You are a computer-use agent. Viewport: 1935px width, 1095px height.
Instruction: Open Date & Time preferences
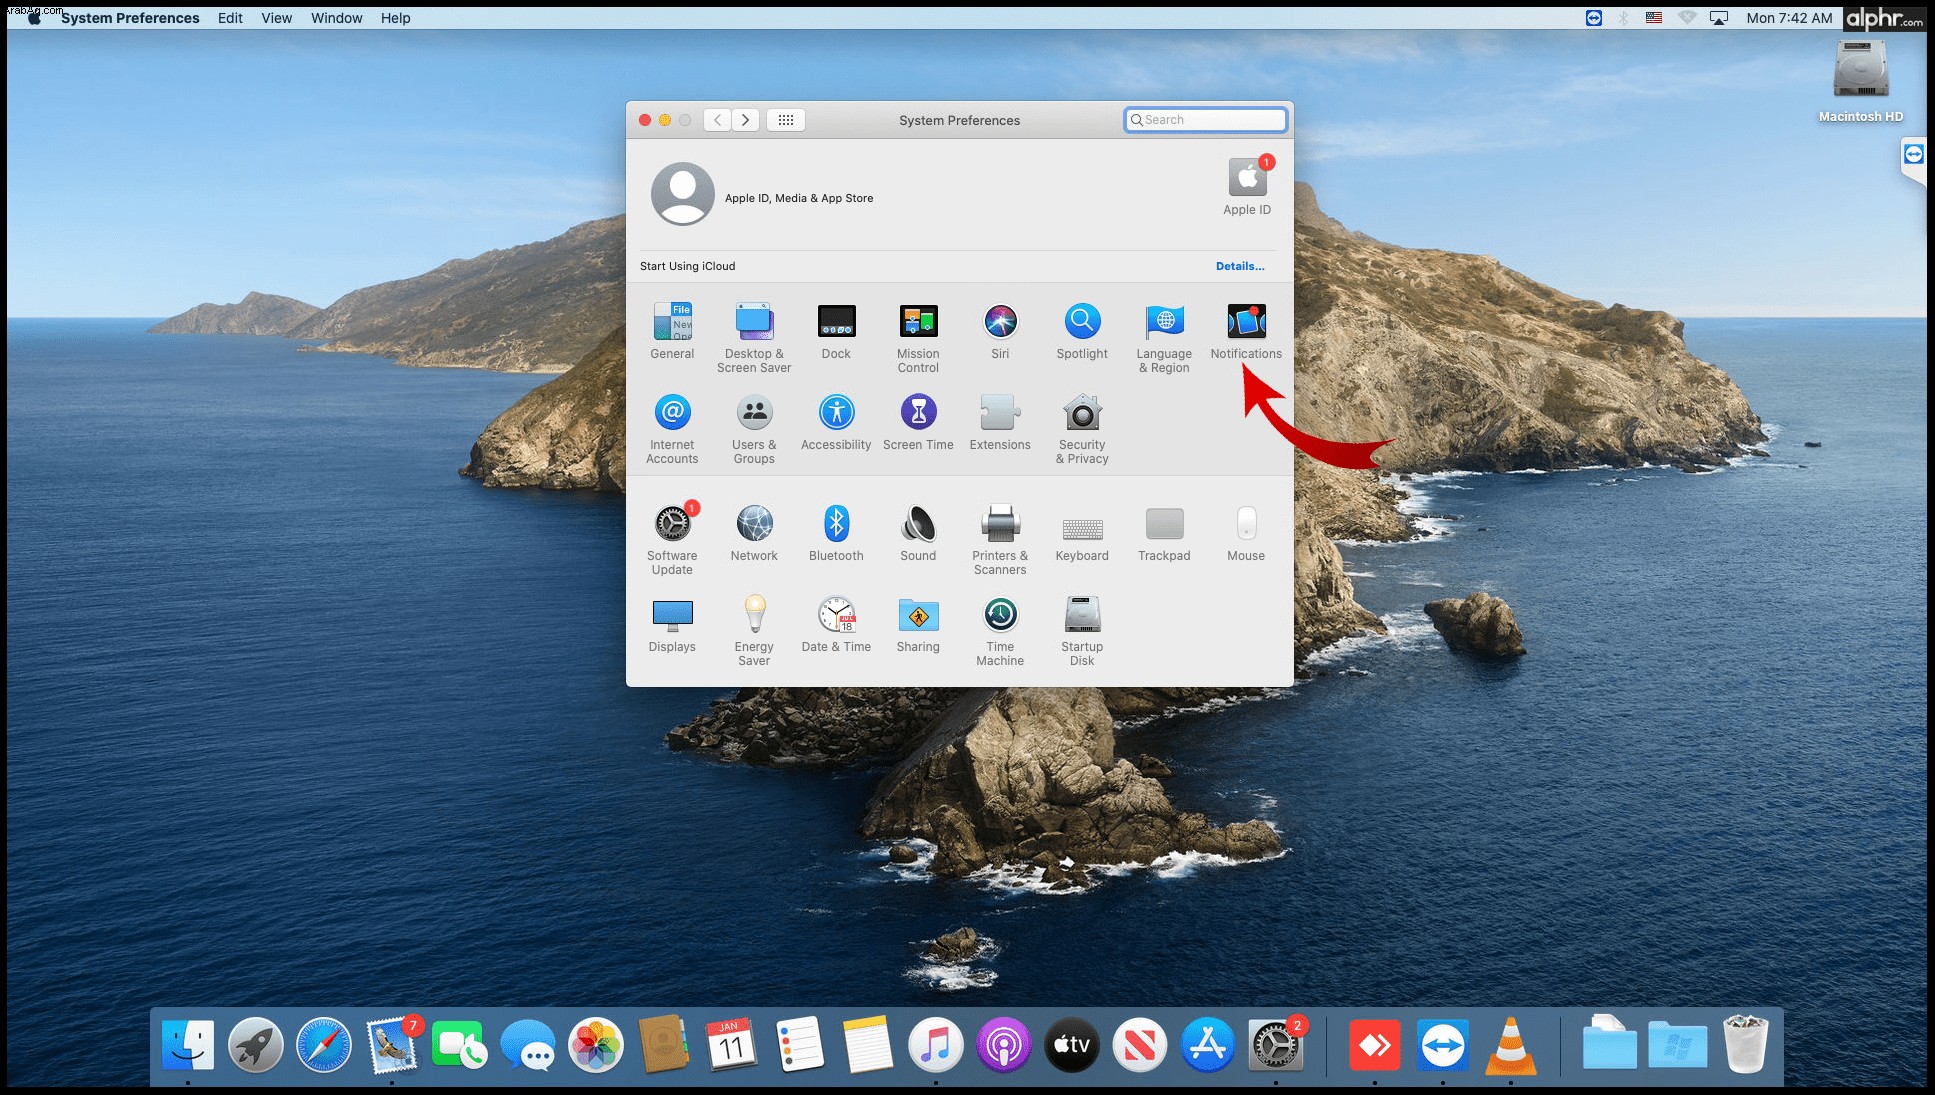click(836, 624)
